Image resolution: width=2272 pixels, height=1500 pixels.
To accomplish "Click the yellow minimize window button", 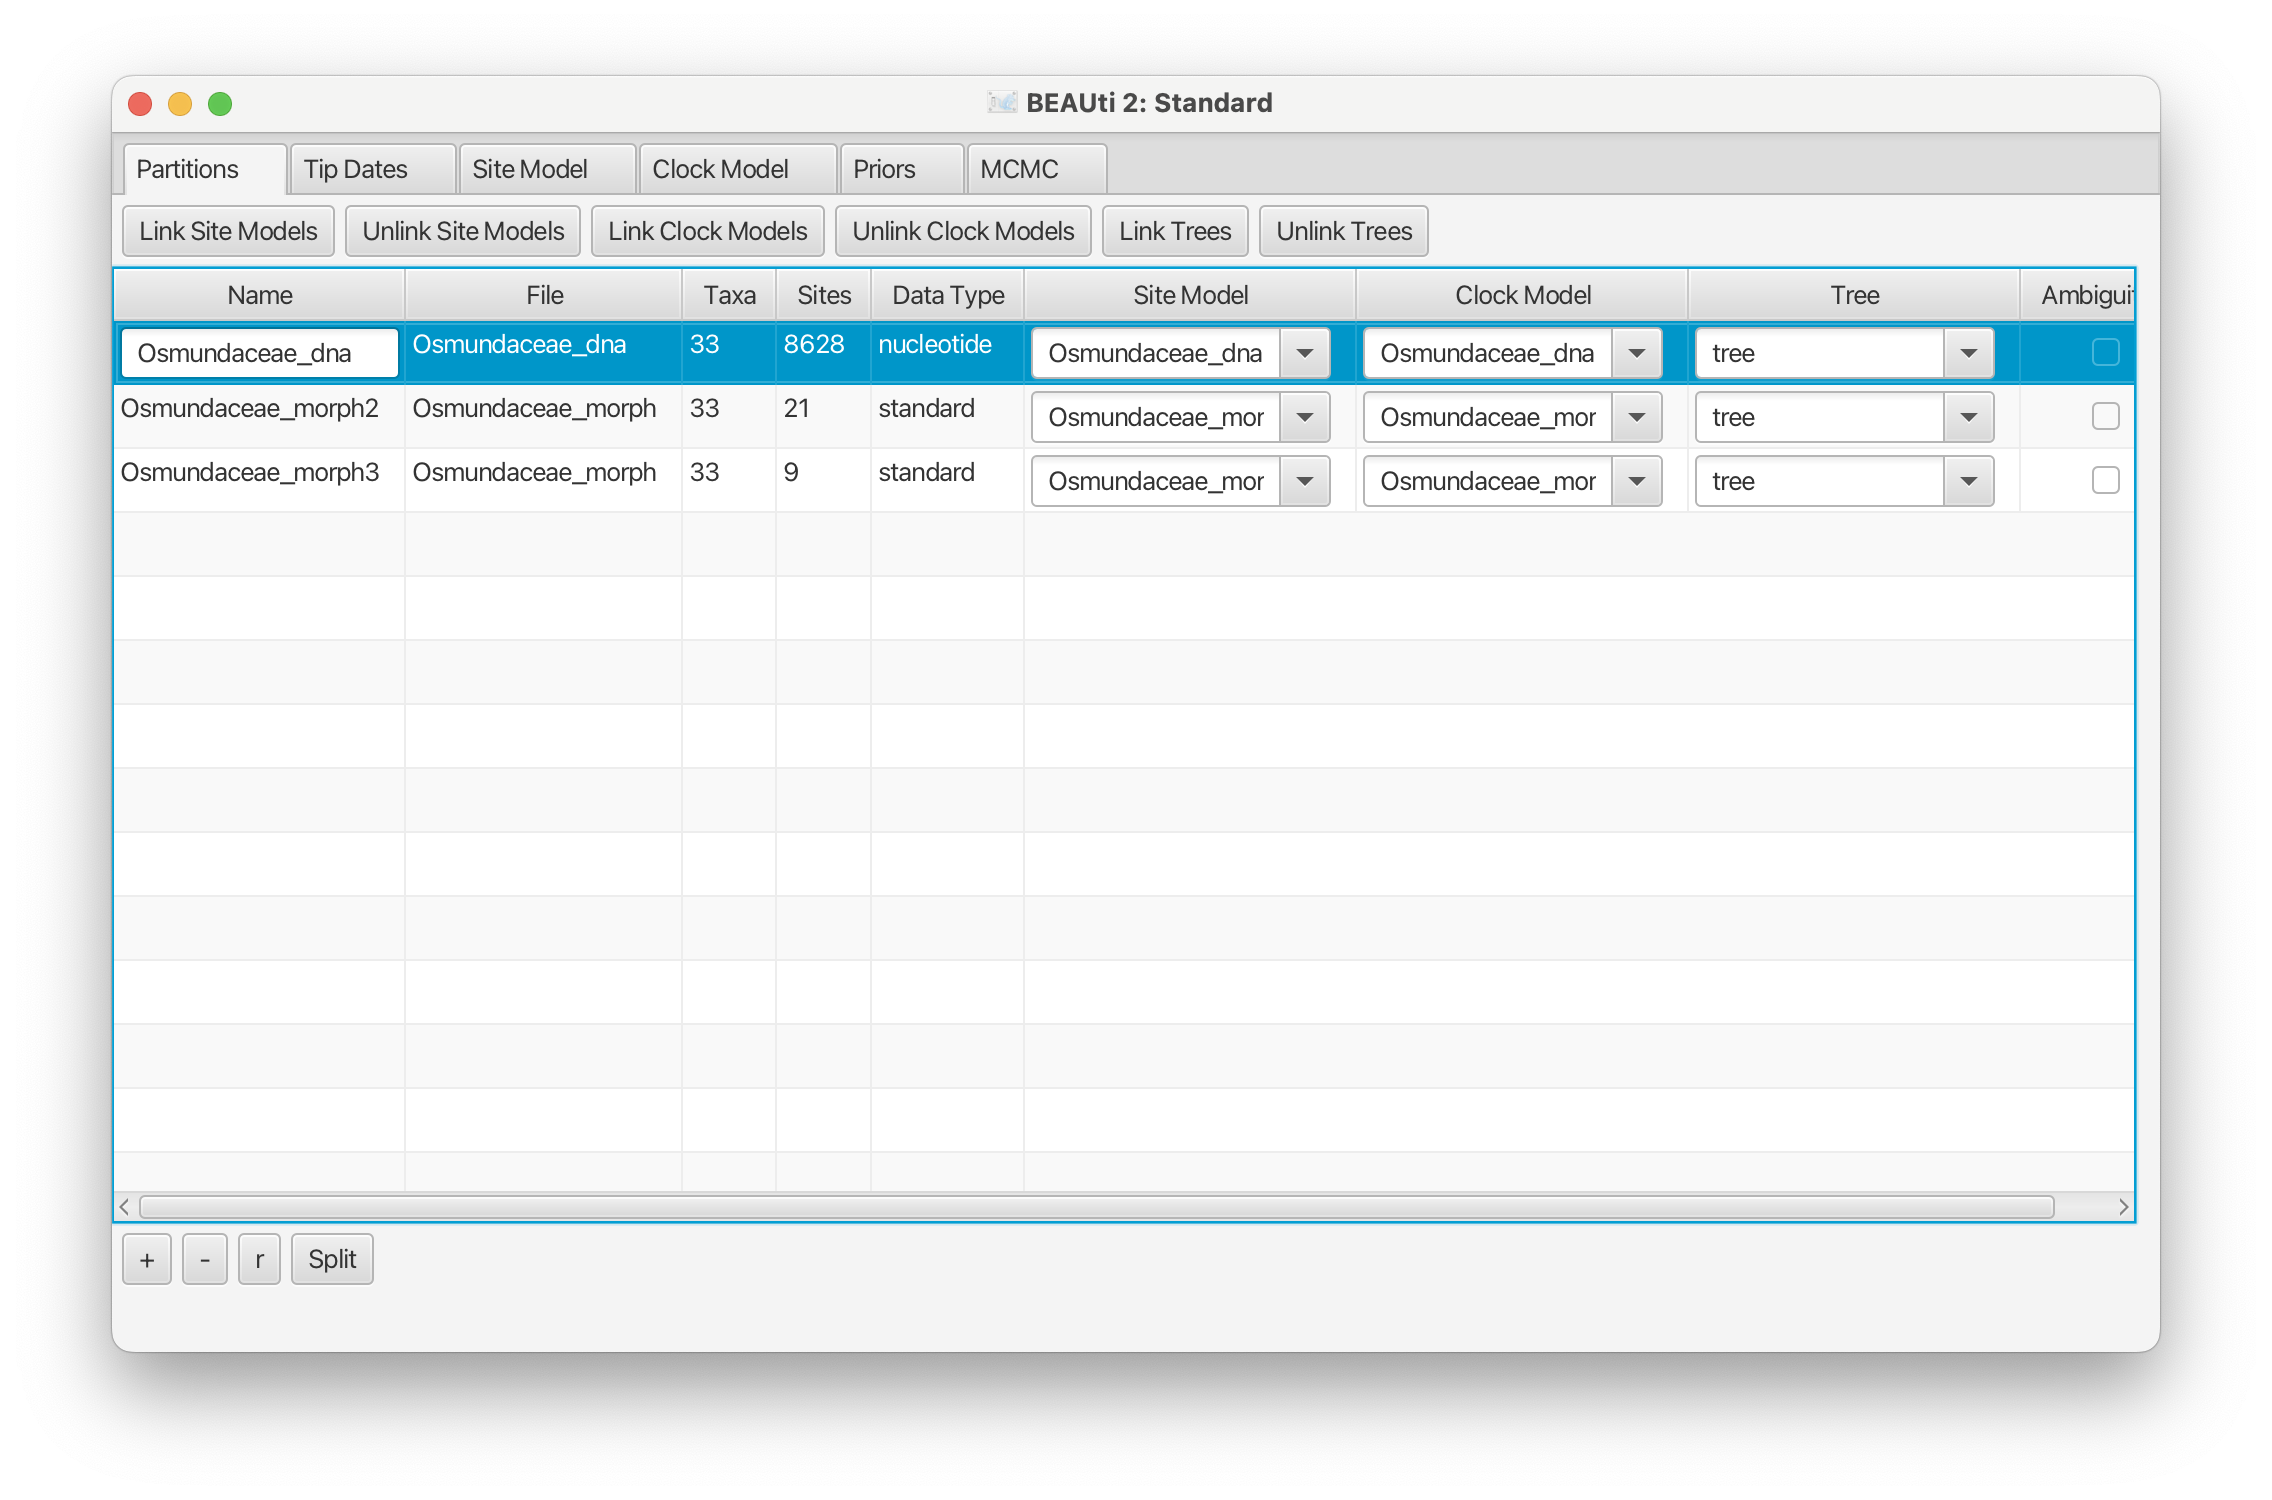I will click(x=180, y=104).
